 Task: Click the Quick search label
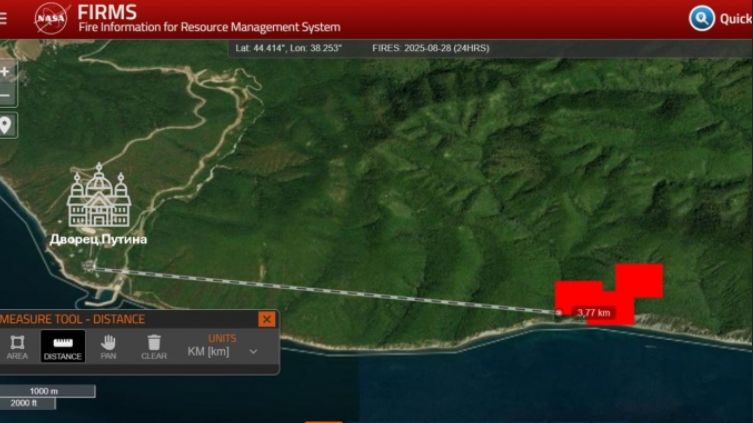(x=736, y=19)
